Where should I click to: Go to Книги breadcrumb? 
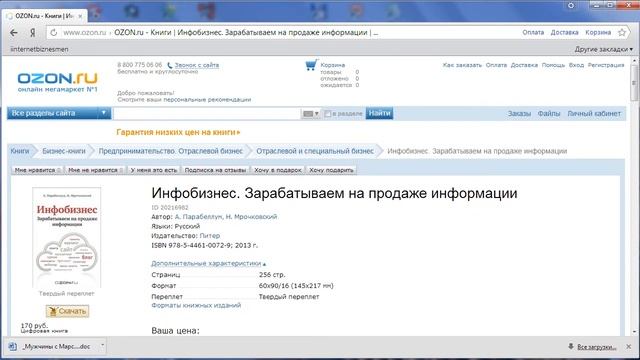[x=20, y=151]
